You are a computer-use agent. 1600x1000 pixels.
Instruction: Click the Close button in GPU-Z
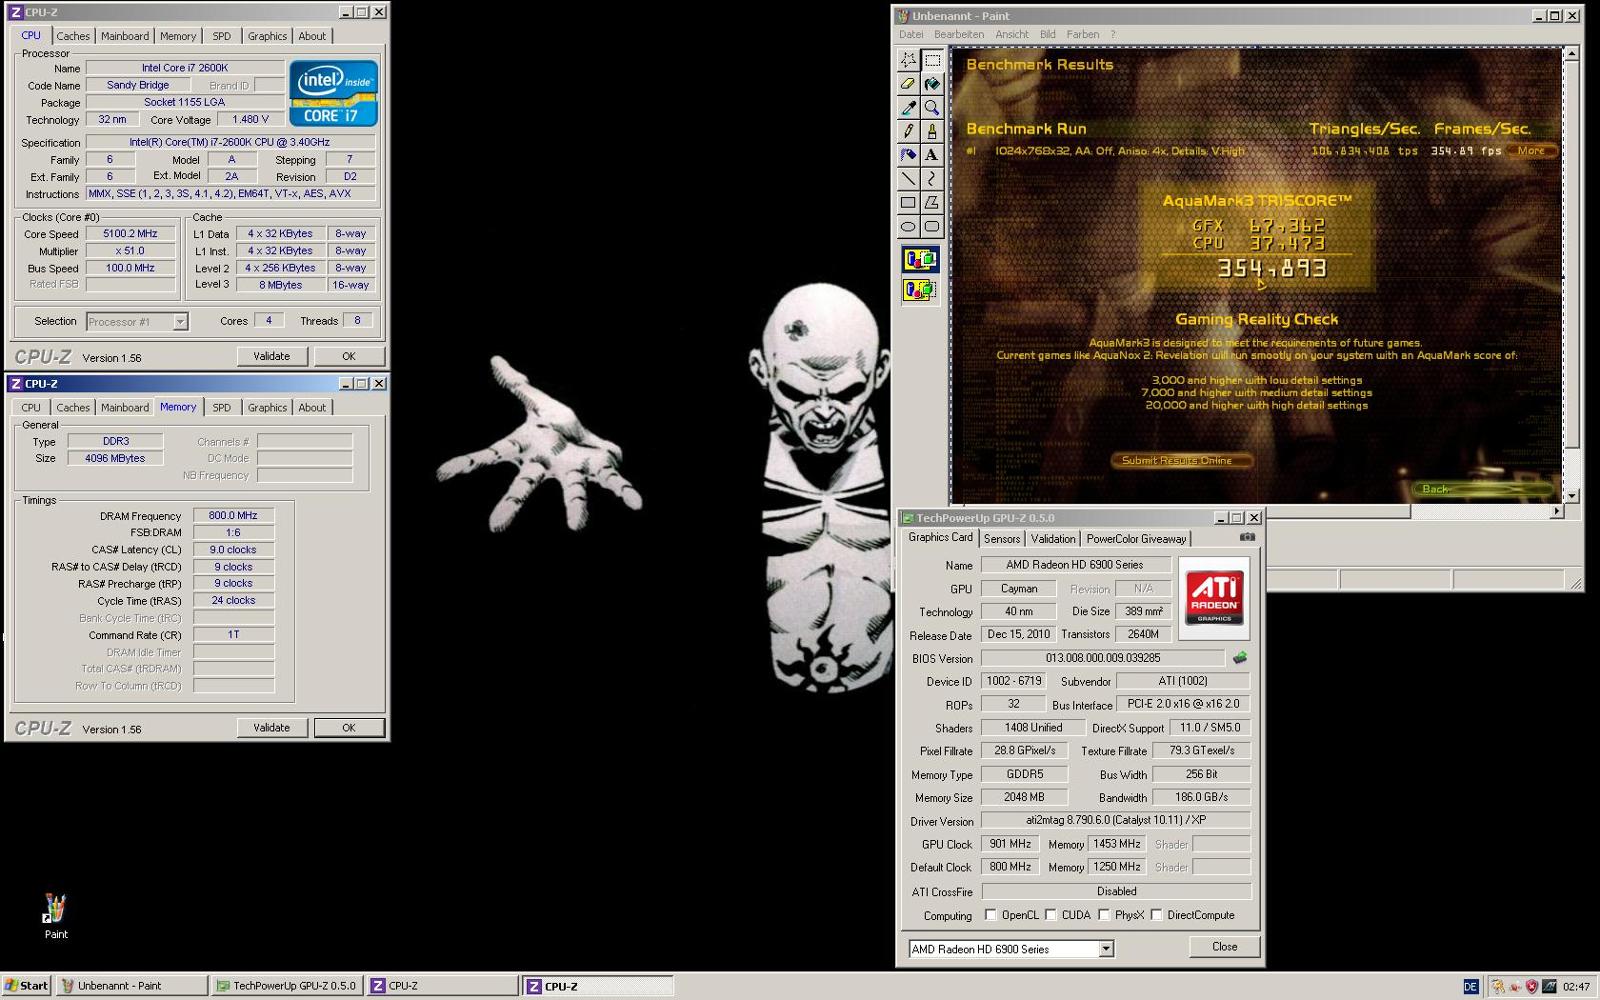(x=1225, y=947)
